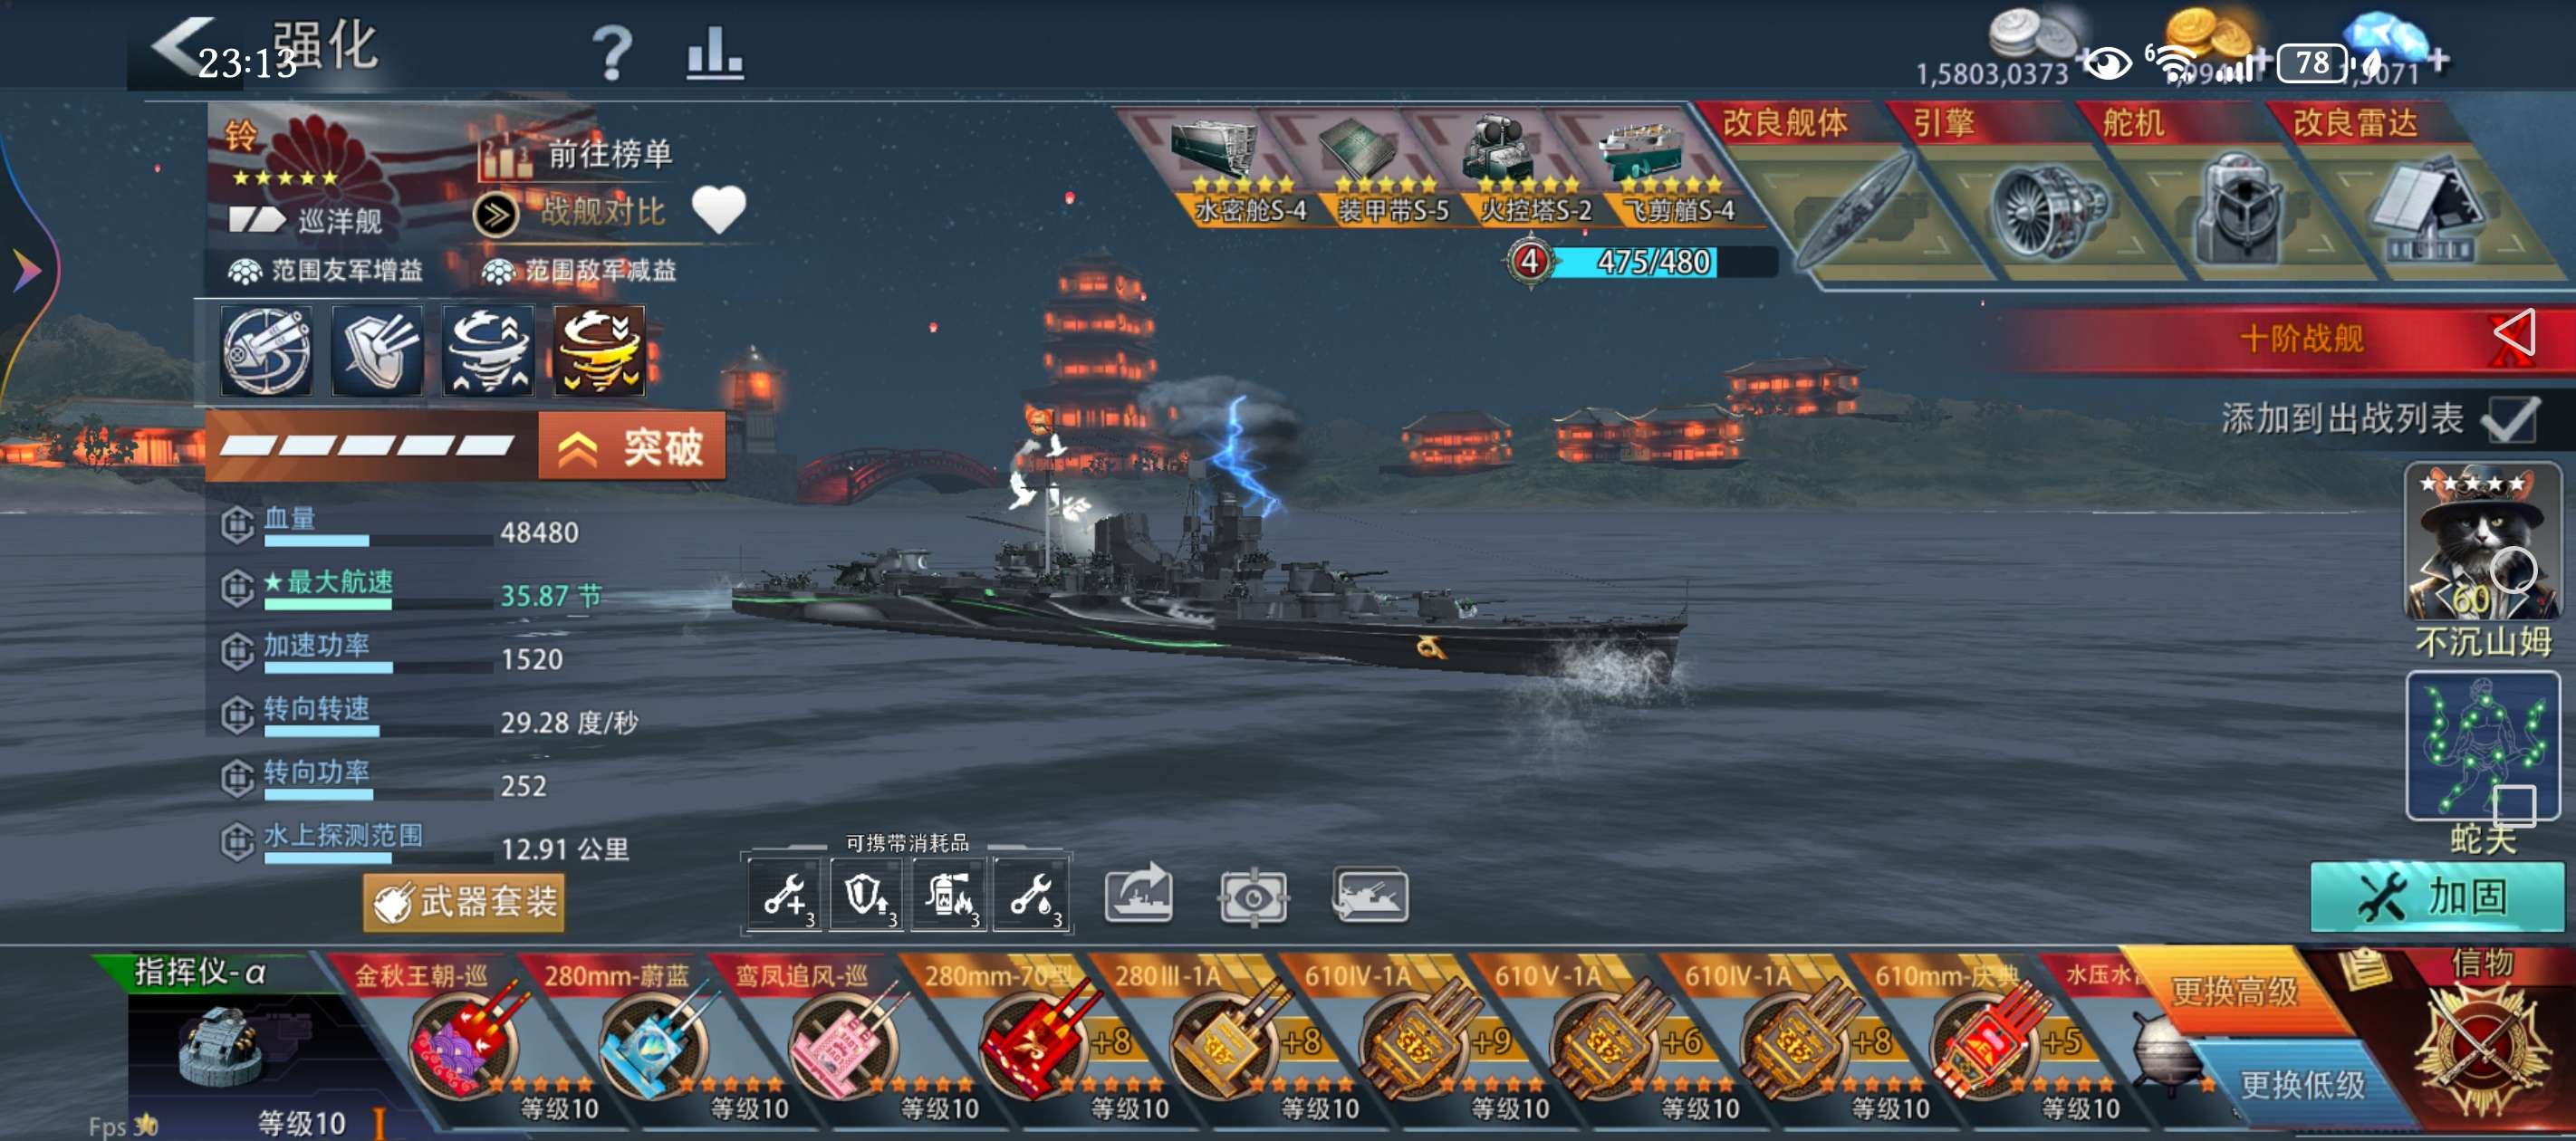The height and width of the screenshot is (1141, 2576).
Task: Click the share ship icon
Action: [x=1139, y=894]
